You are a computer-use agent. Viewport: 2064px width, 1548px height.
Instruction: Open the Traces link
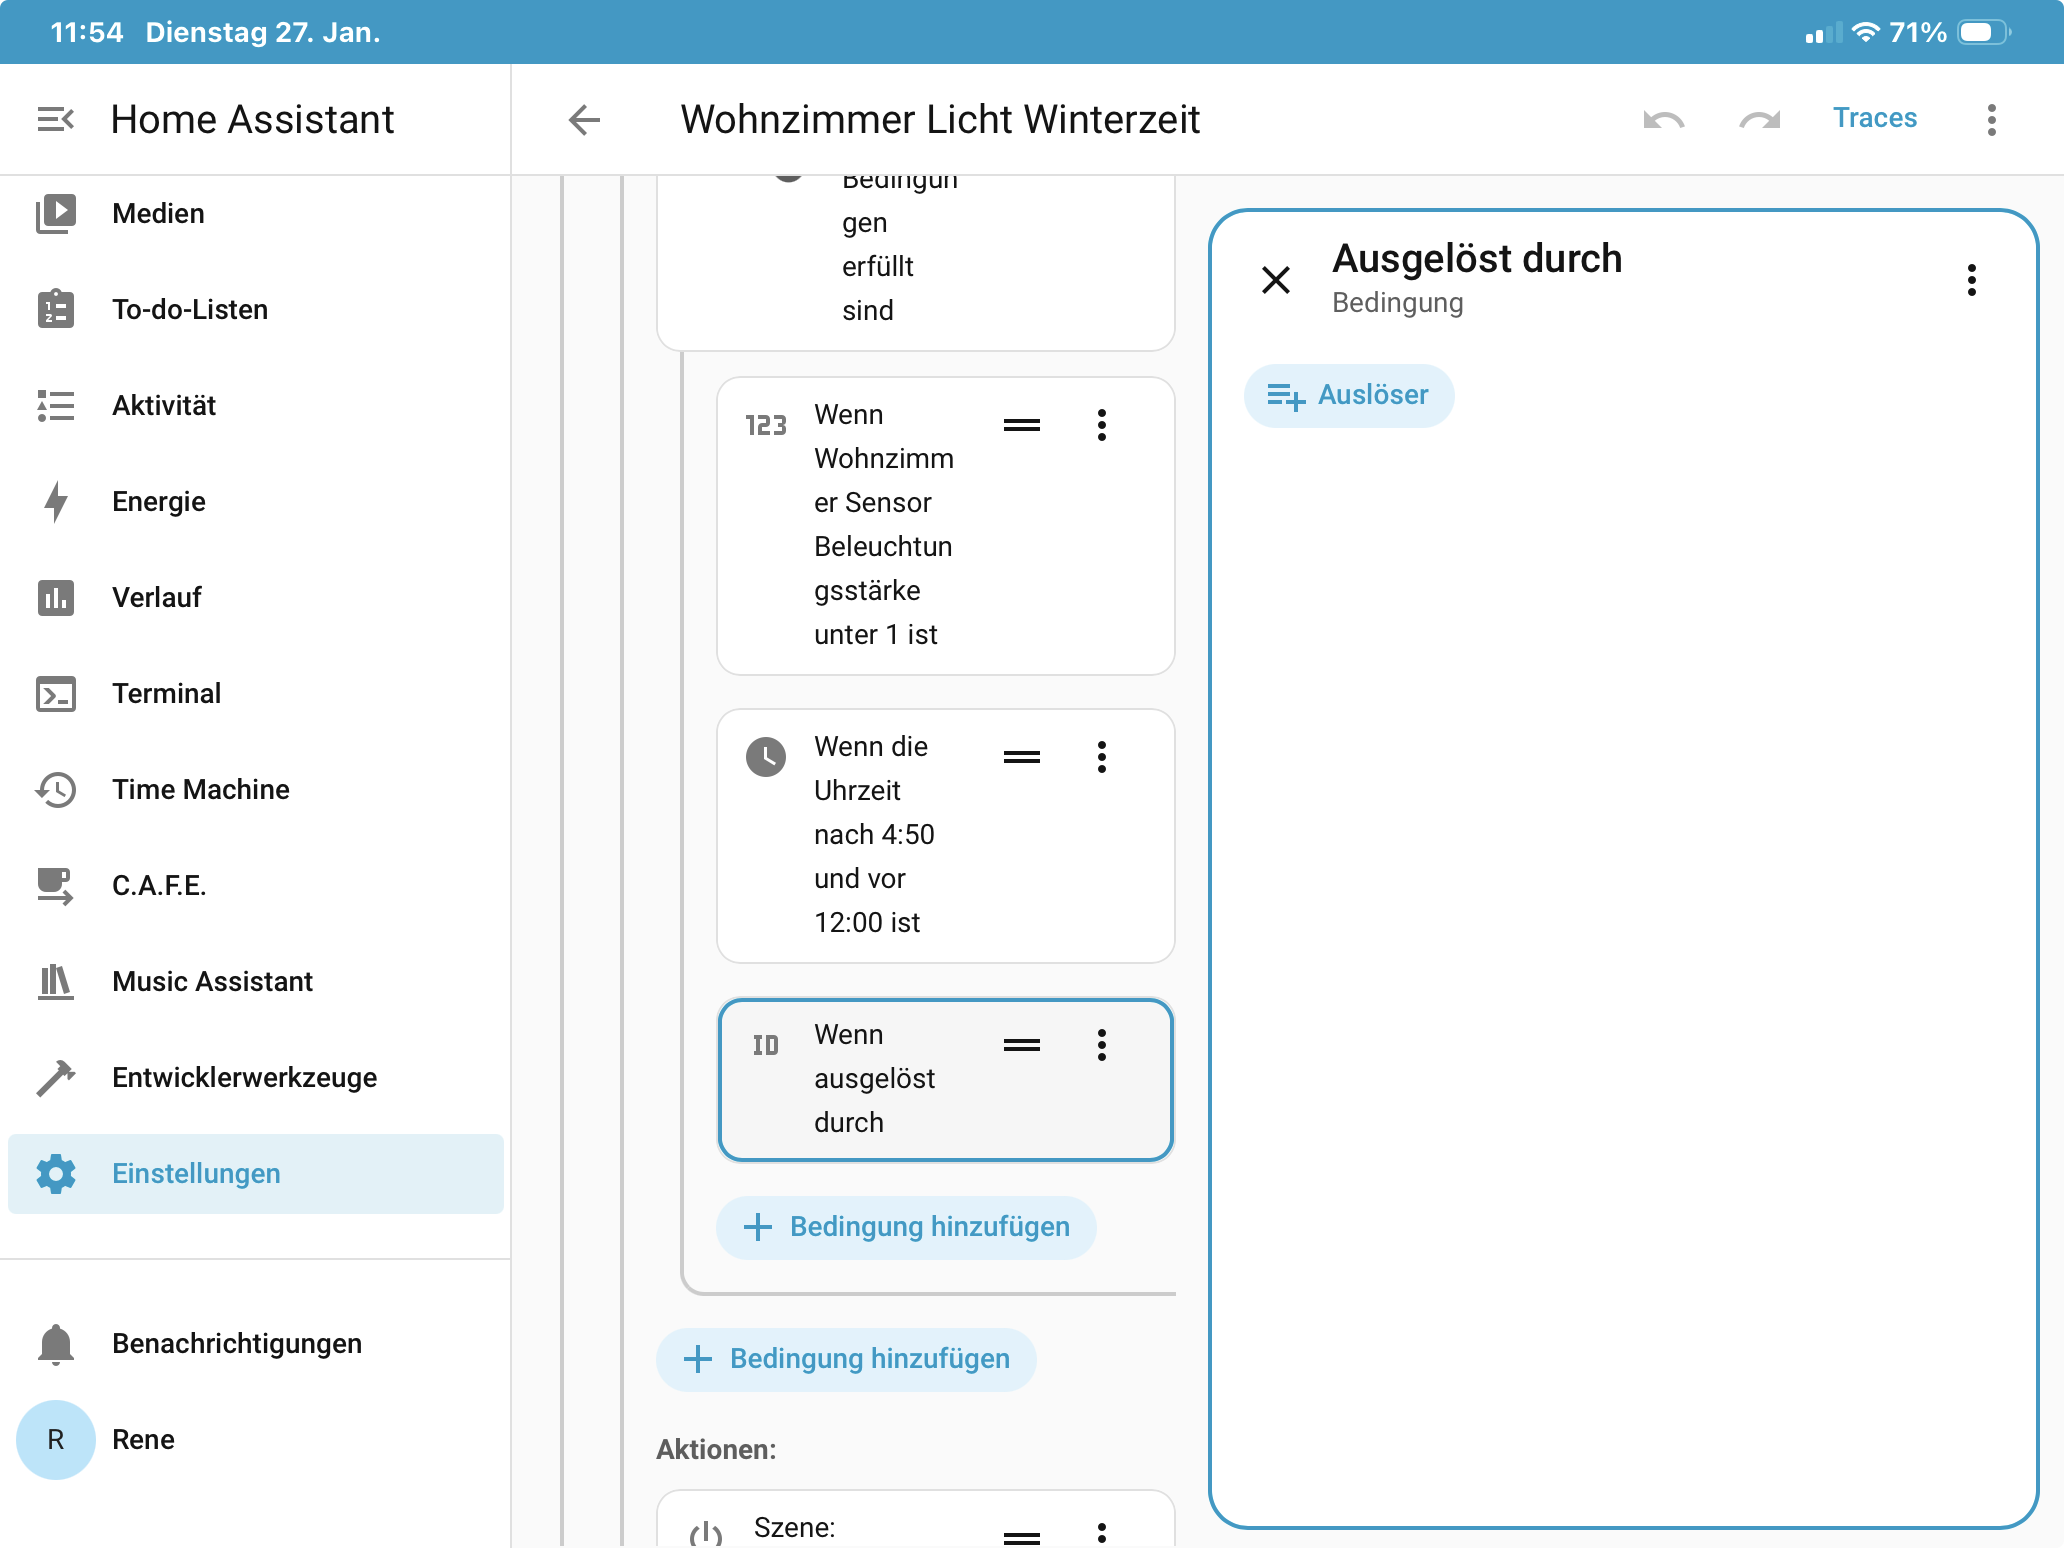coord(1874,118)
